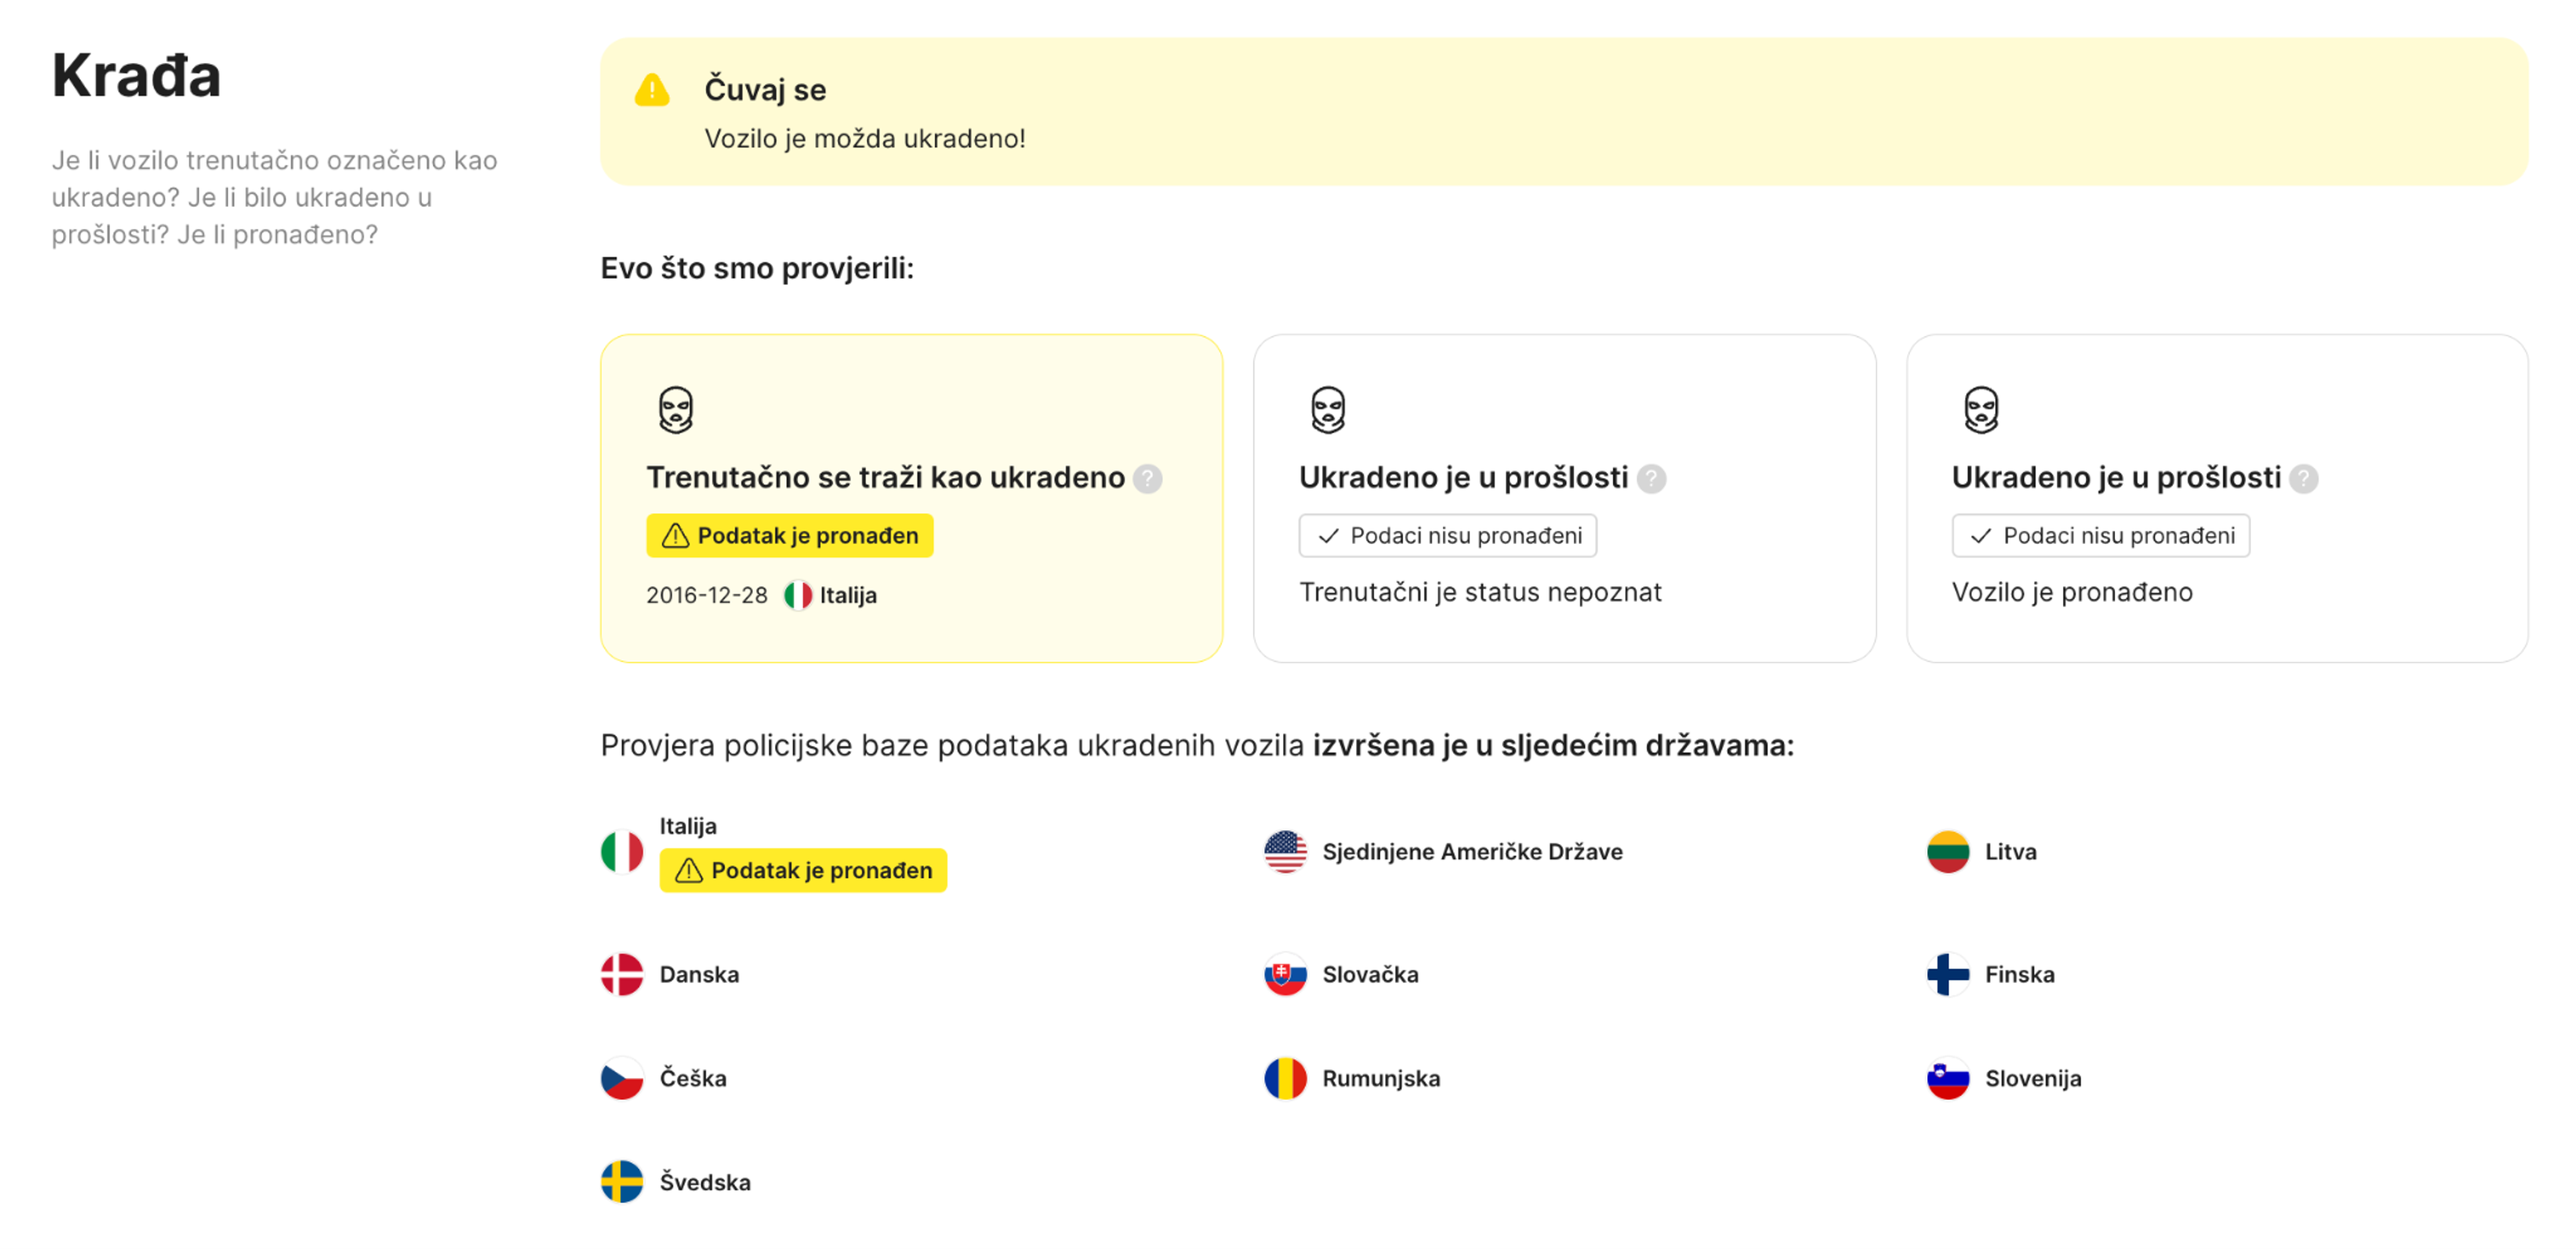Select the Slovačka flag icon
This screenshot has width=2576, height=1249.
pyautogui.click(x=1286, y=975)
